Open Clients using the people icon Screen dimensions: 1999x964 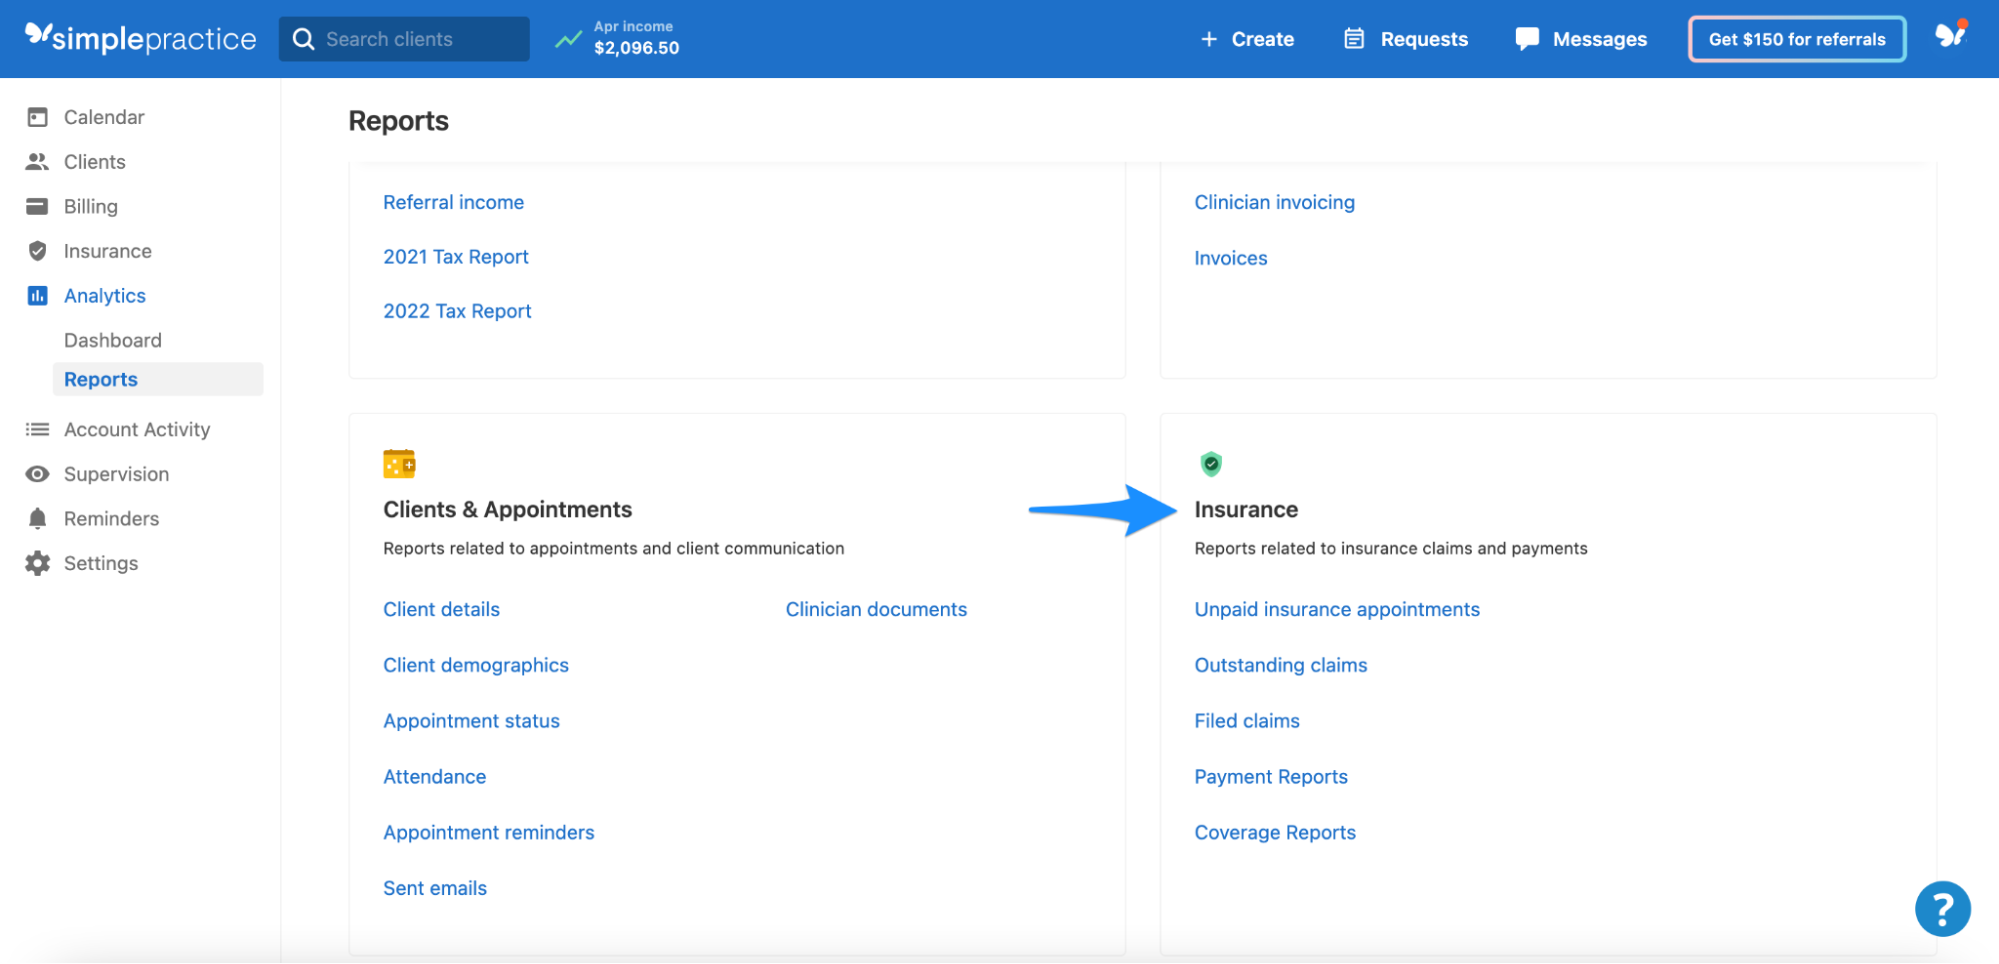point(37,161)
